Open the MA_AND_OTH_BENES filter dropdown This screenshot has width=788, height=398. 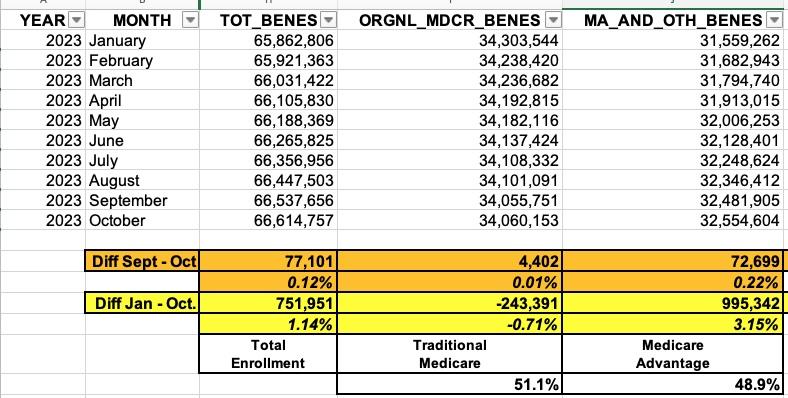(773, 20)
